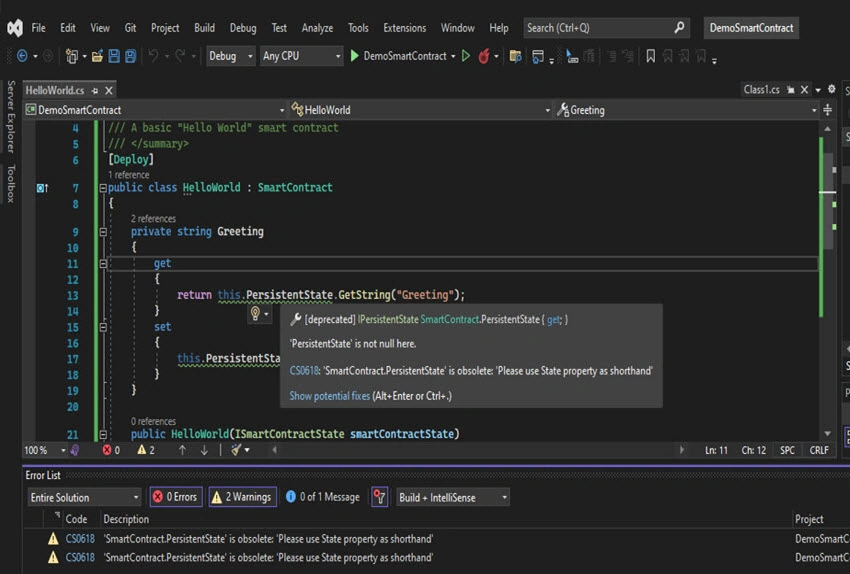The image size is (850, 574).
Task: Close the Class1.cs preview tab
Action: pos(804,89)
